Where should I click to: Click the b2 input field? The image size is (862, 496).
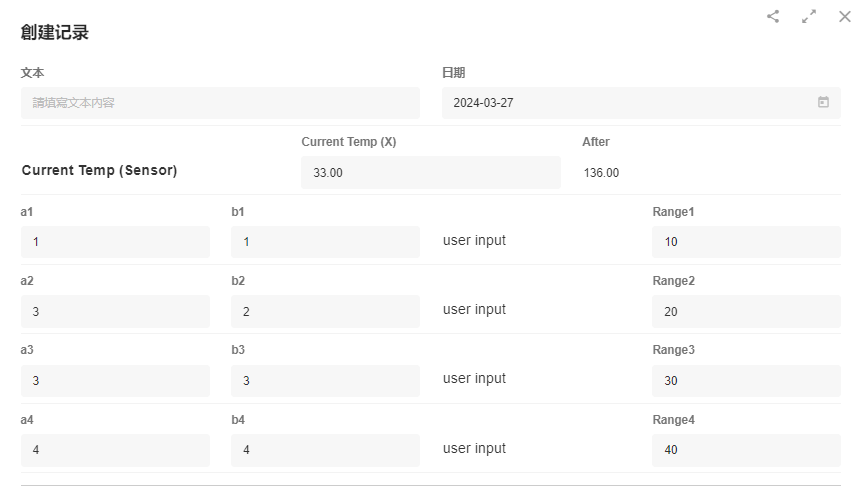tap(325, 311)
